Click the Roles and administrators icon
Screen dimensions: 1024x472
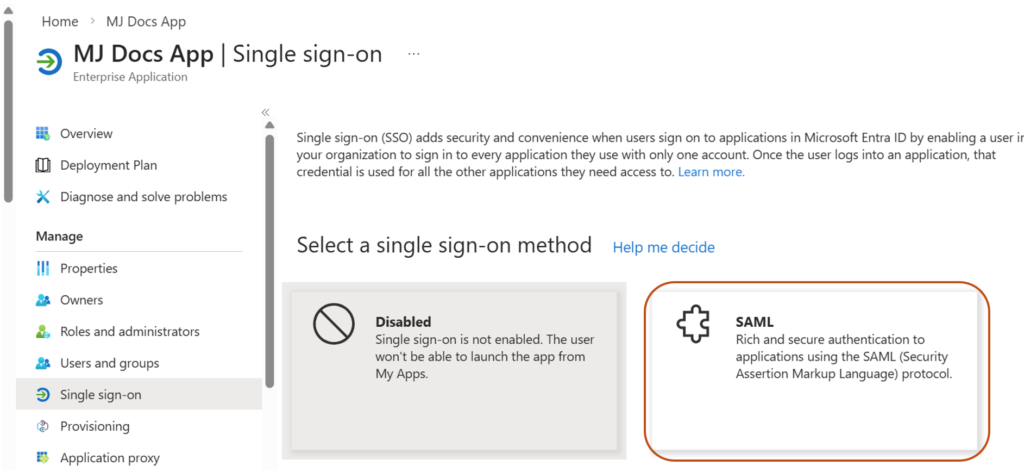[43, 331]
